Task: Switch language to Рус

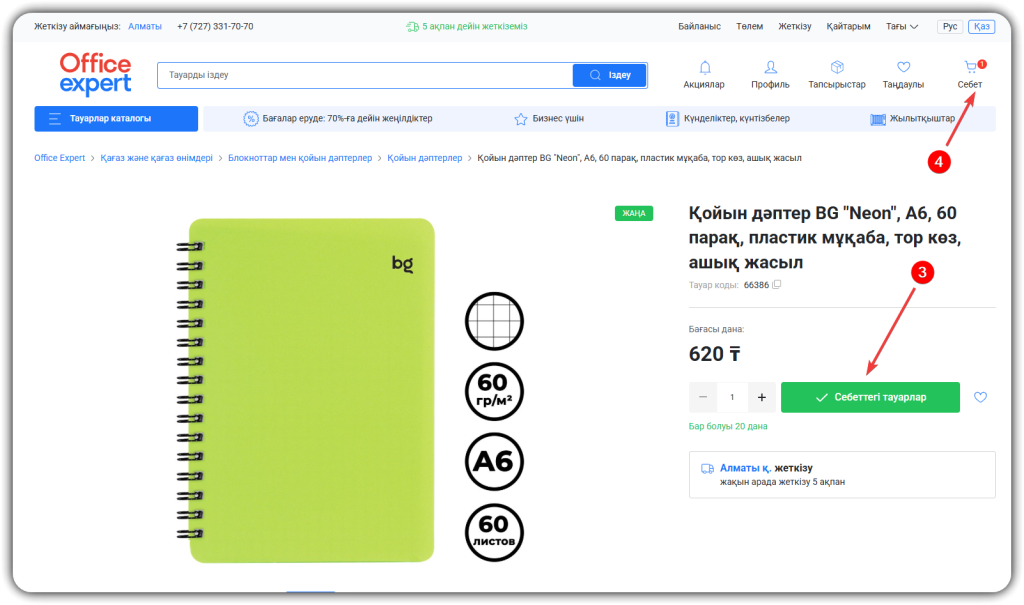Action: tap(950, 27)
